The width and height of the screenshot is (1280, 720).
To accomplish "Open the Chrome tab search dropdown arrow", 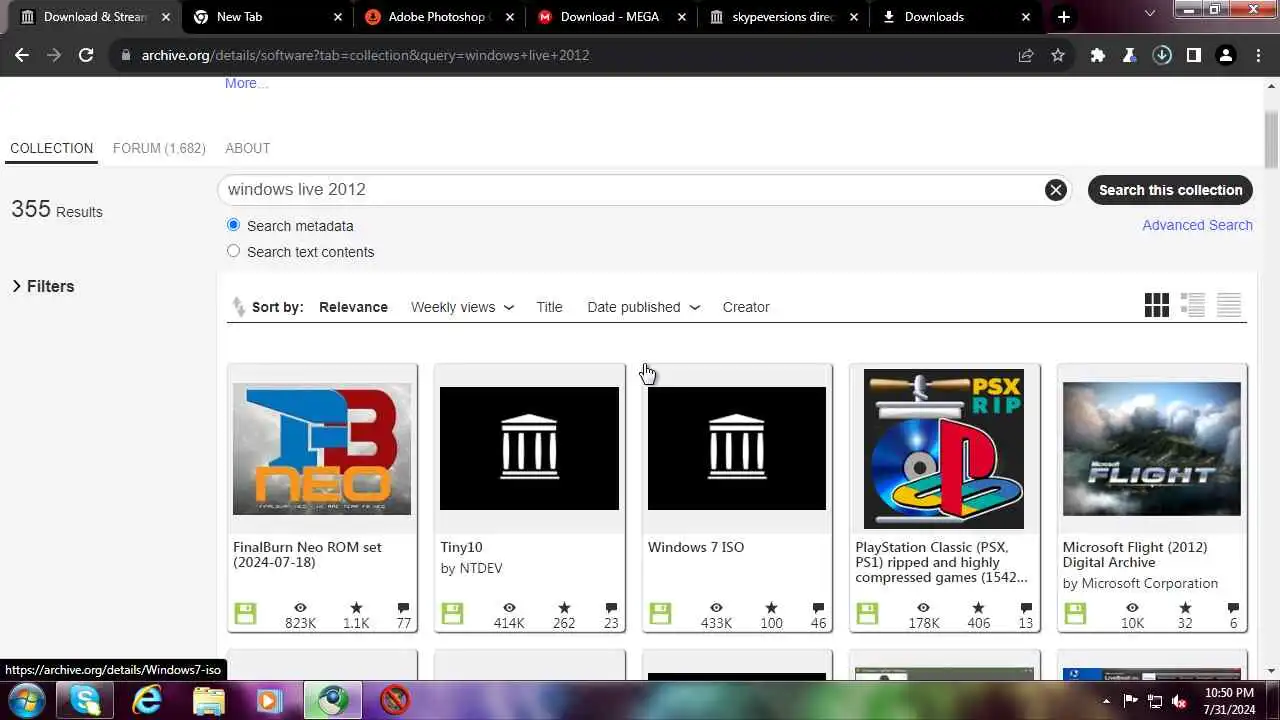I will click(1150, 14).
